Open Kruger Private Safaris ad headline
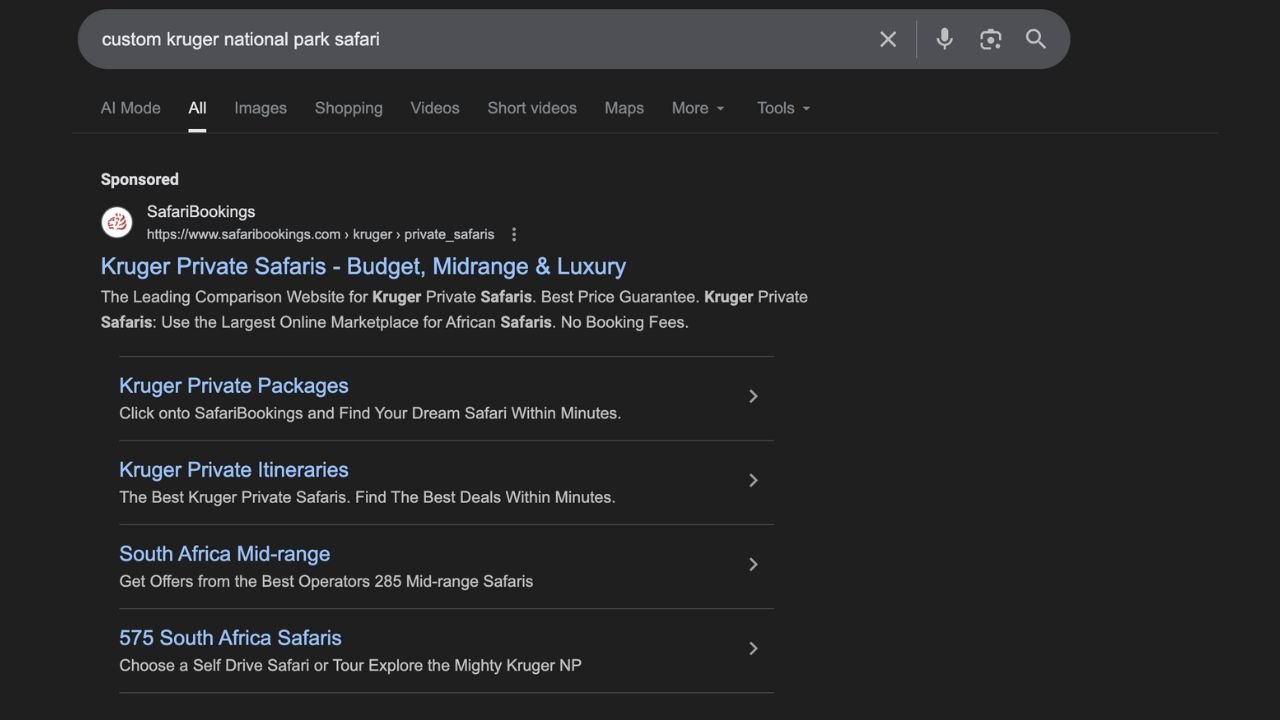The height and width of the screenshot is (720, 1280). point(363,267)
